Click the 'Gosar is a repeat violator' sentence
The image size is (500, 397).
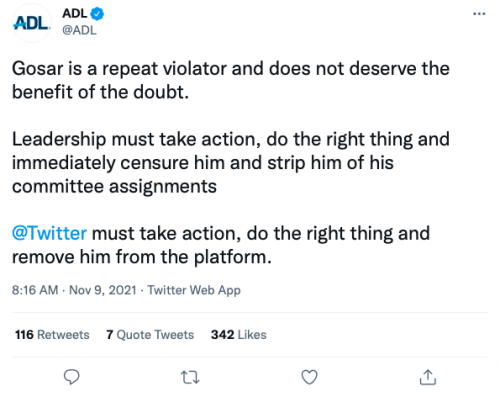tap(231, 80)
